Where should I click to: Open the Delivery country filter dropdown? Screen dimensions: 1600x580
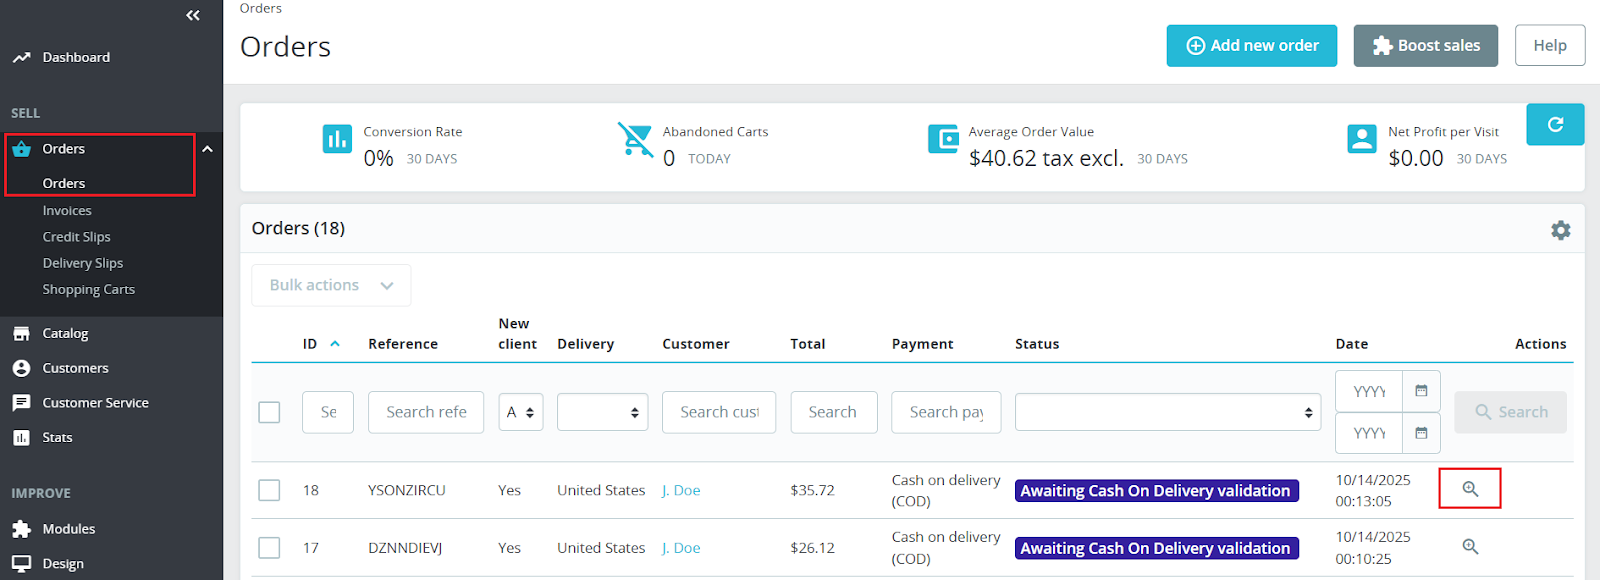click(602, 412)
